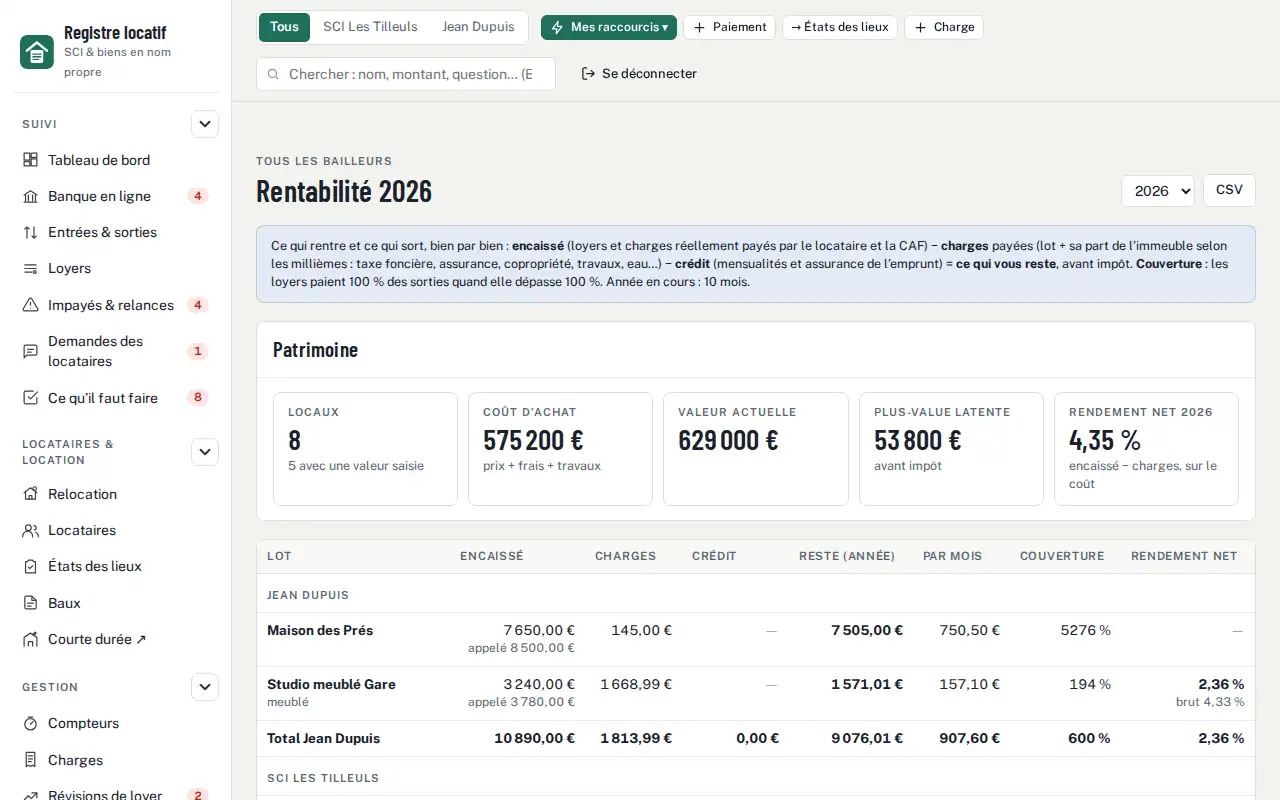Click the Compteurs gauge icon
This screenshot has width=1280, height=800.
(x=30, y=723)
